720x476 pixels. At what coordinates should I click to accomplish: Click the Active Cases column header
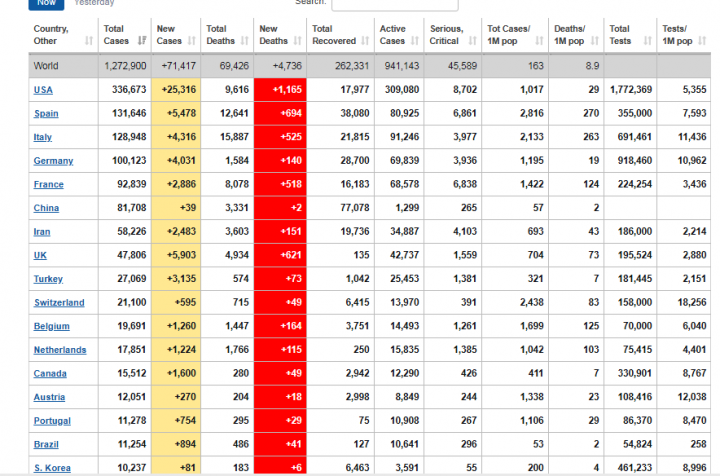pyautogui.click(x=399, y=35)
